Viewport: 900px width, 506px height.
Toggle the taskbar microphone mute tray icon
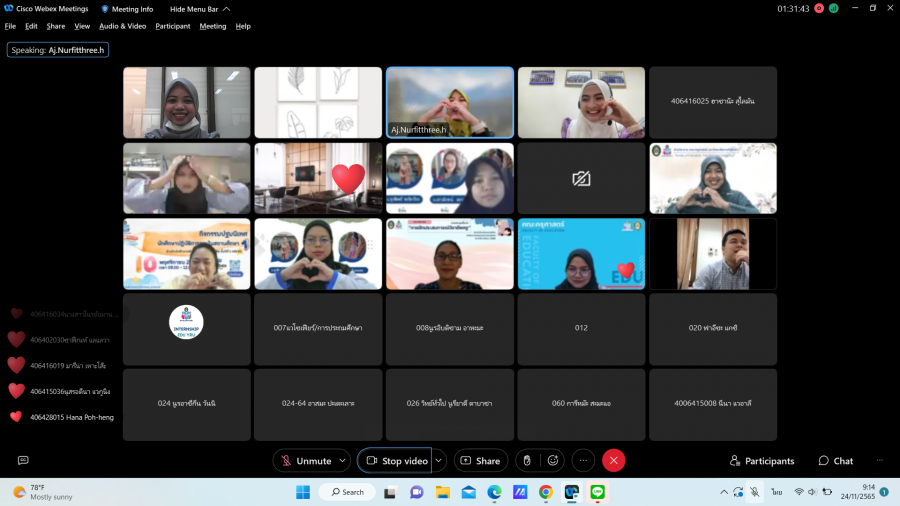(x=754, y=492)
